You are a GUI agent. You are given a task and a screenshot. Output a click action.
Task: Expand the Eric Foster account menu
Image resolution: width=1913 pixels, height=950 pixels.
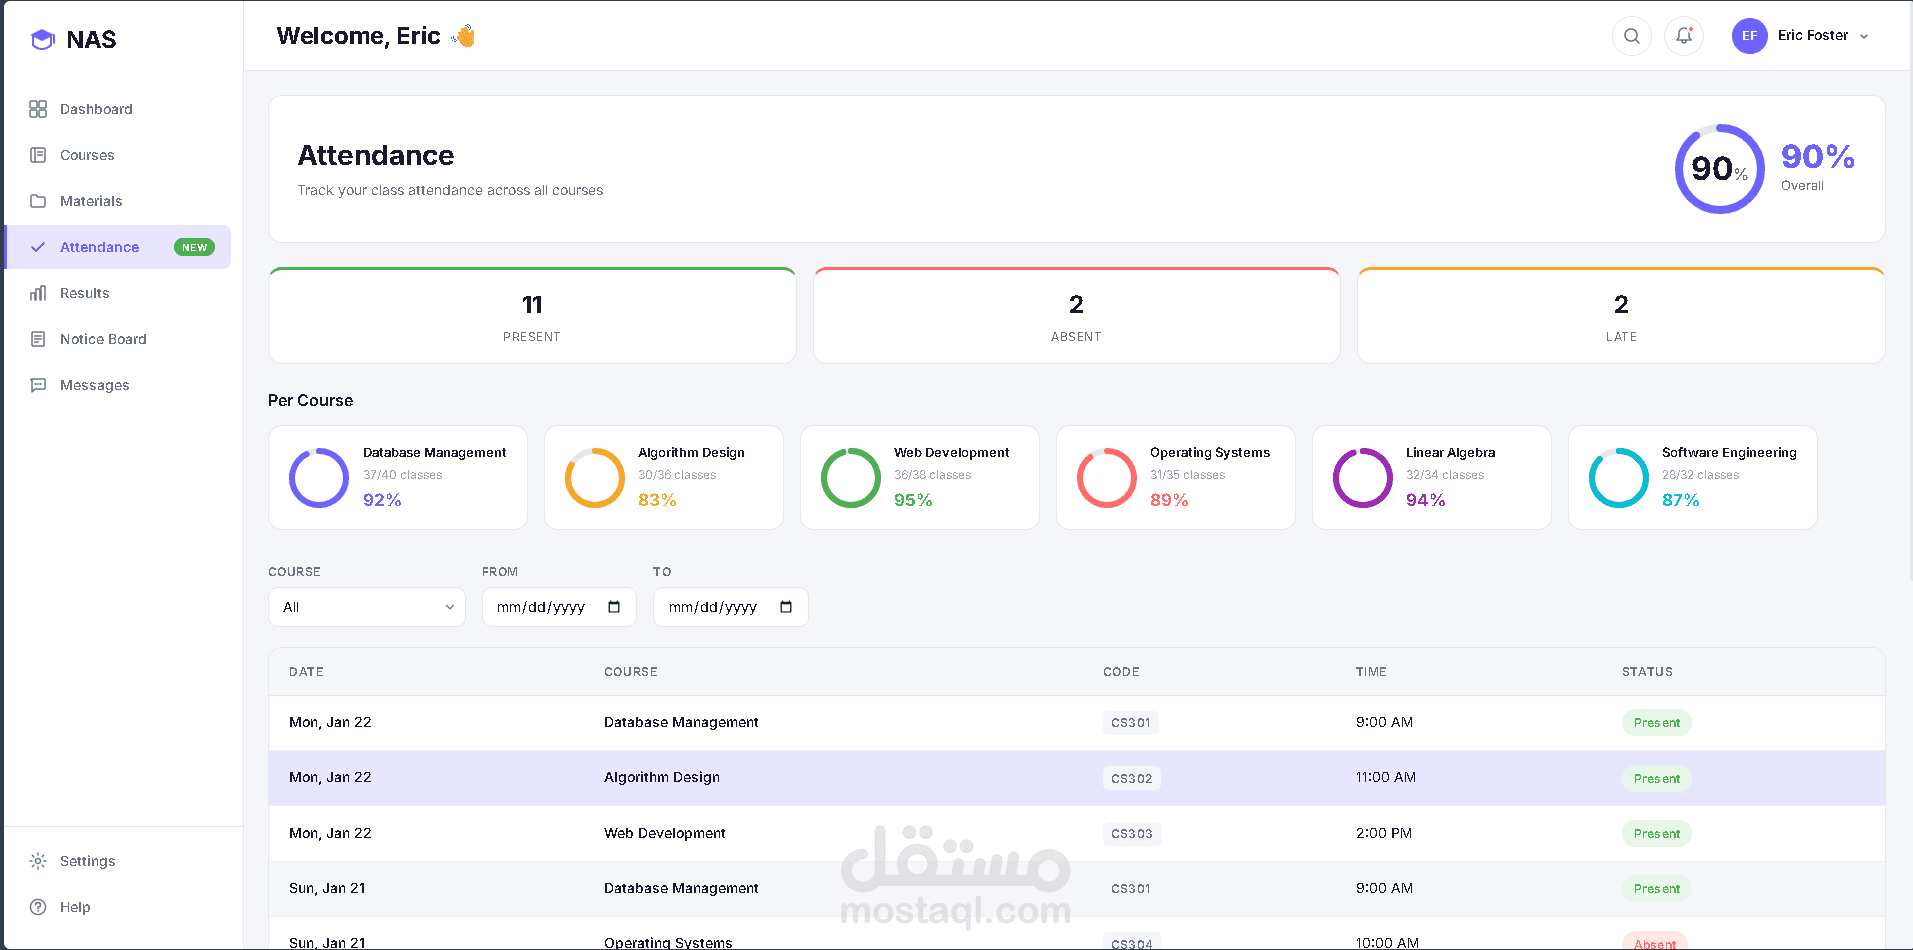click(1801, 36)
